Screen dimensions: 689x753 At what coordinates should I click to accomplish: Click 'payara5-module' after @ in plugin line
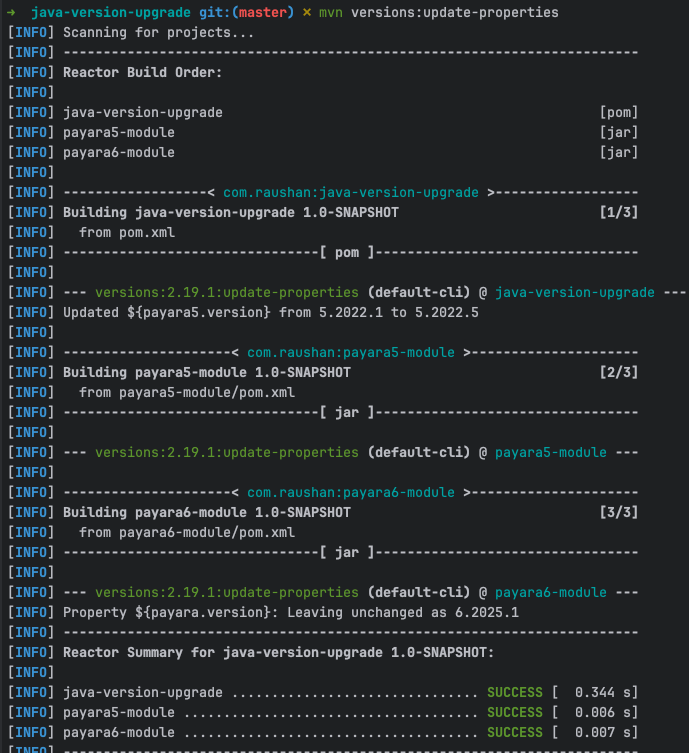pos(551,453)
